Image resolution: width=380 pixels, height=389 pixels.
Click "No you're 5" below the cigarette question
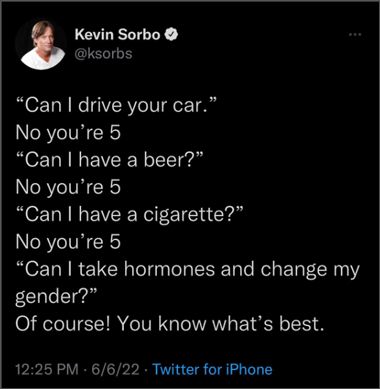pyautogui.click(x=68, y=242)
